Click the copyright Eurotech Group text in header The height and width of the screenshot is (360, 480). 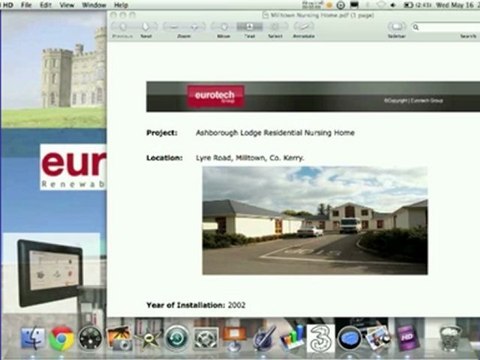(x=413, y=100)
